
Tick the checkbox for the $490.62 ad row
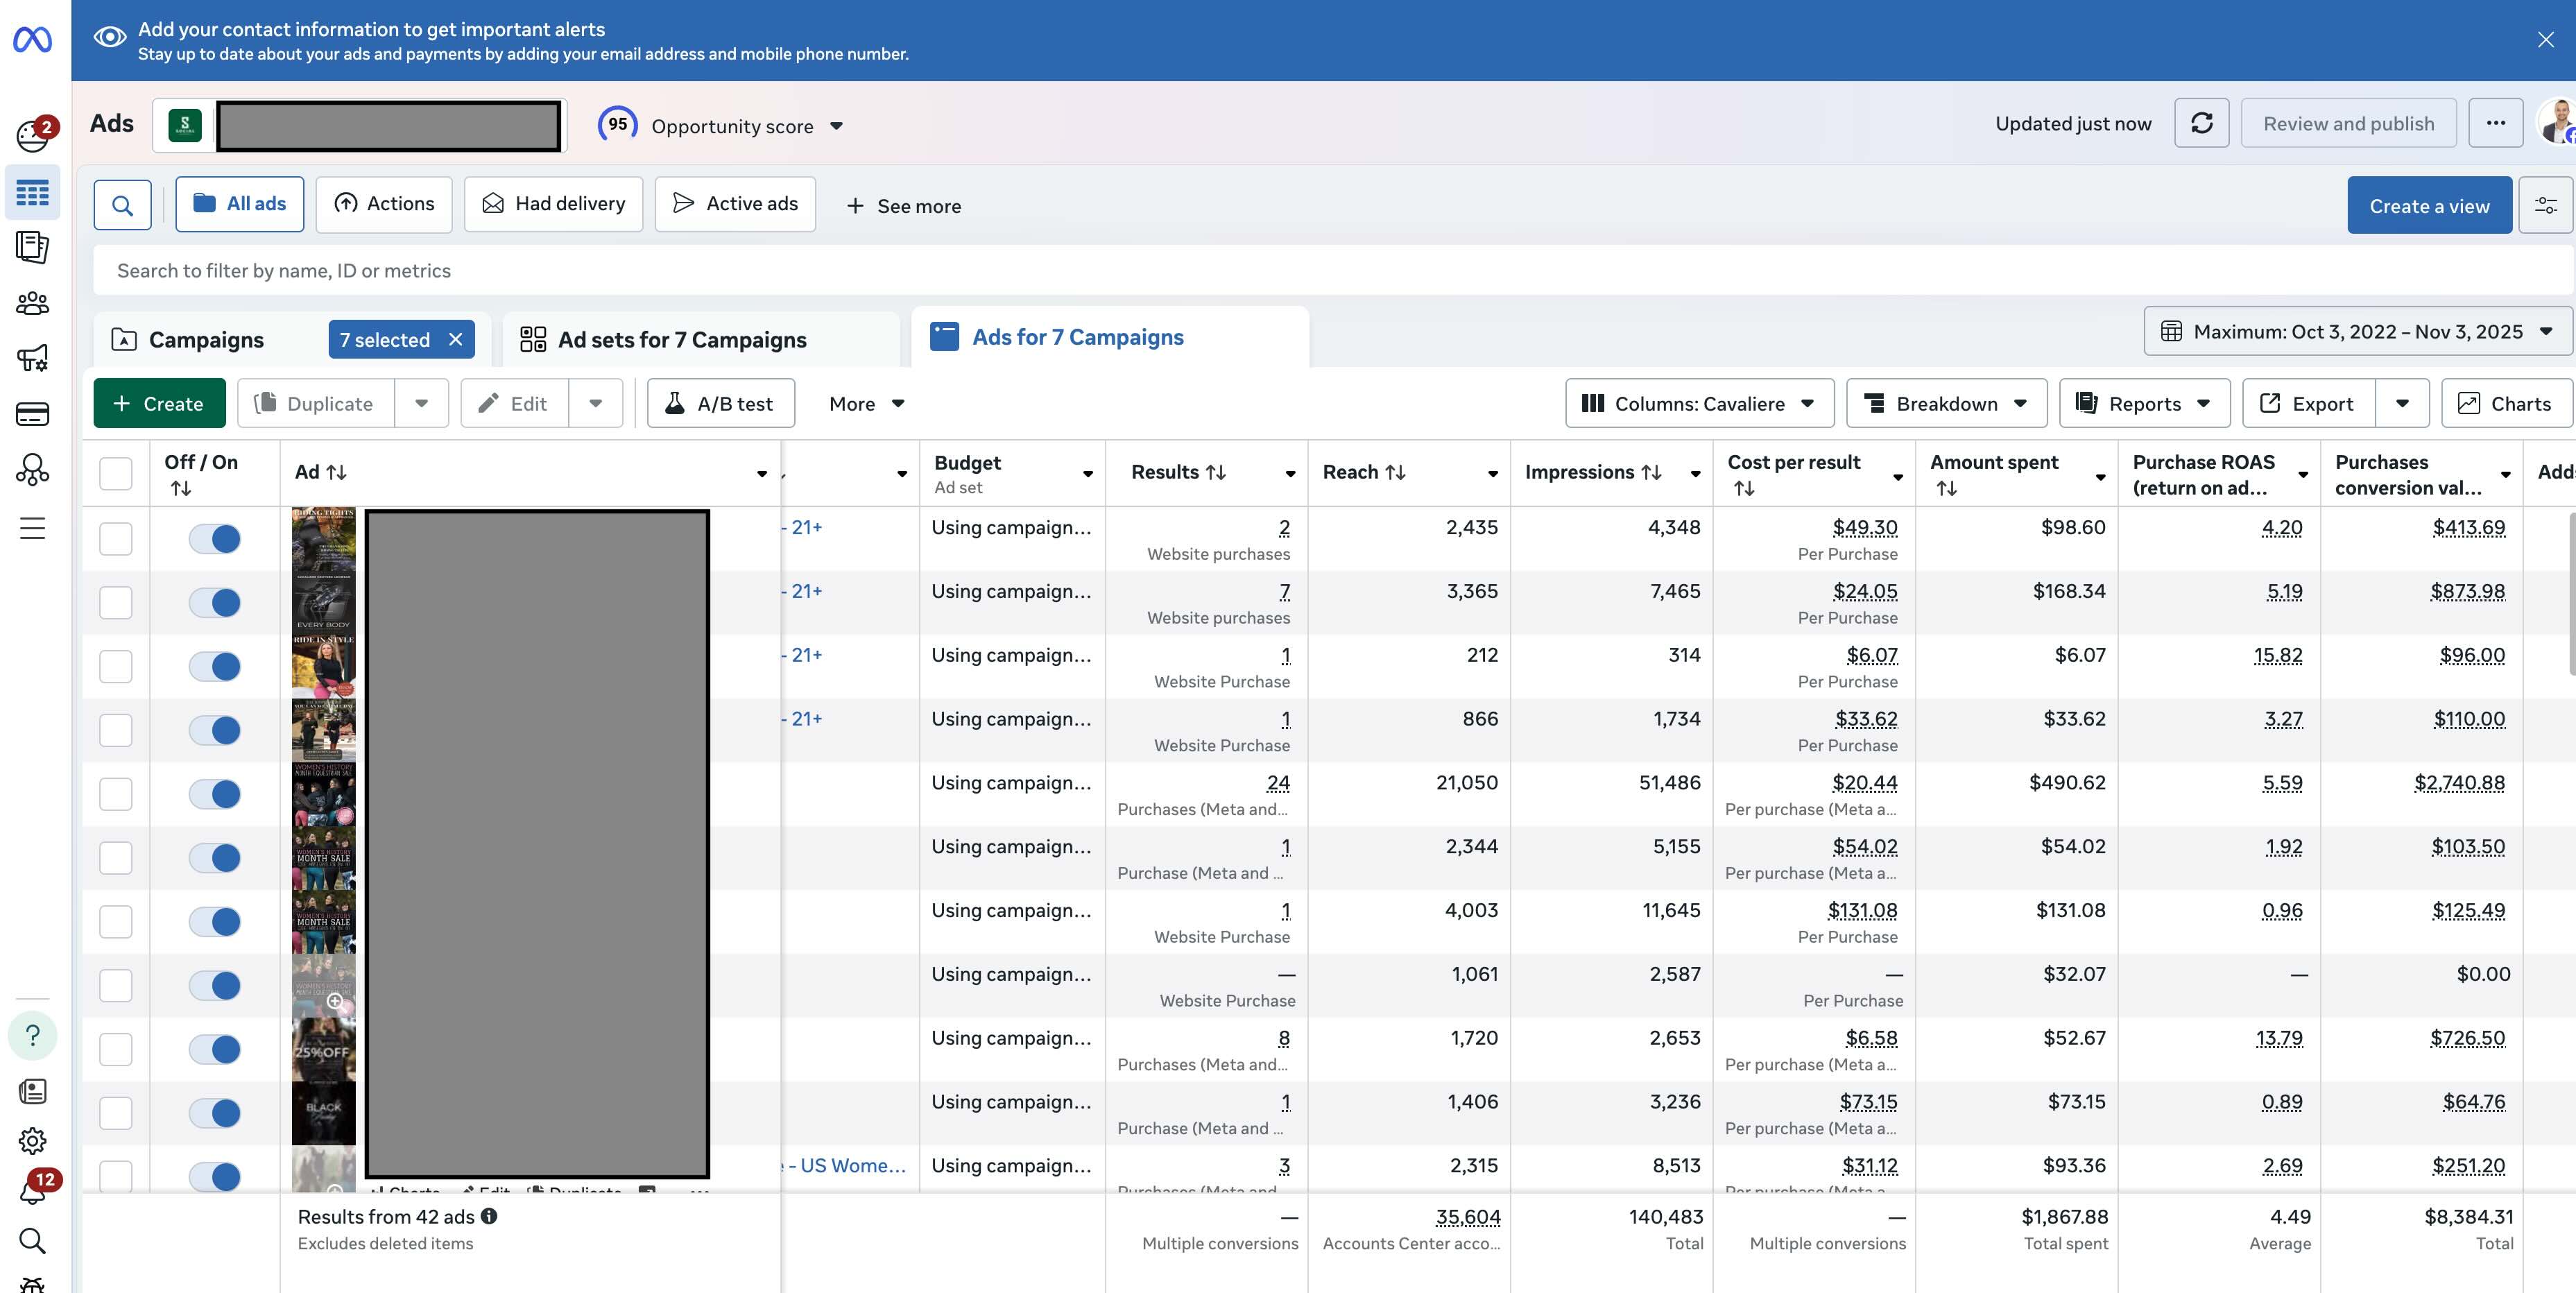pos(116,794)
